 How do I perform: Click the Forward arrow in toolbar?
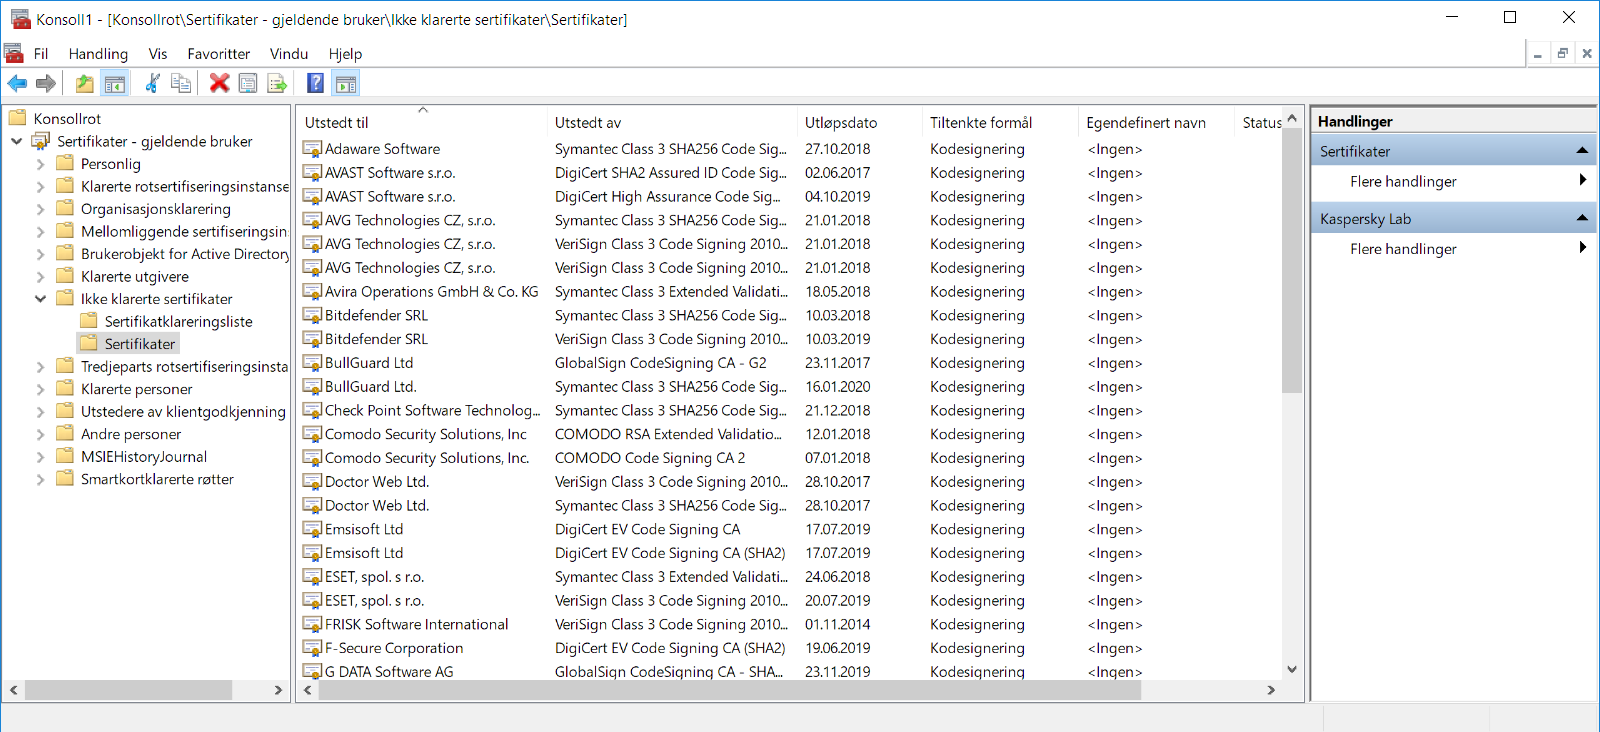click(46, 84)
